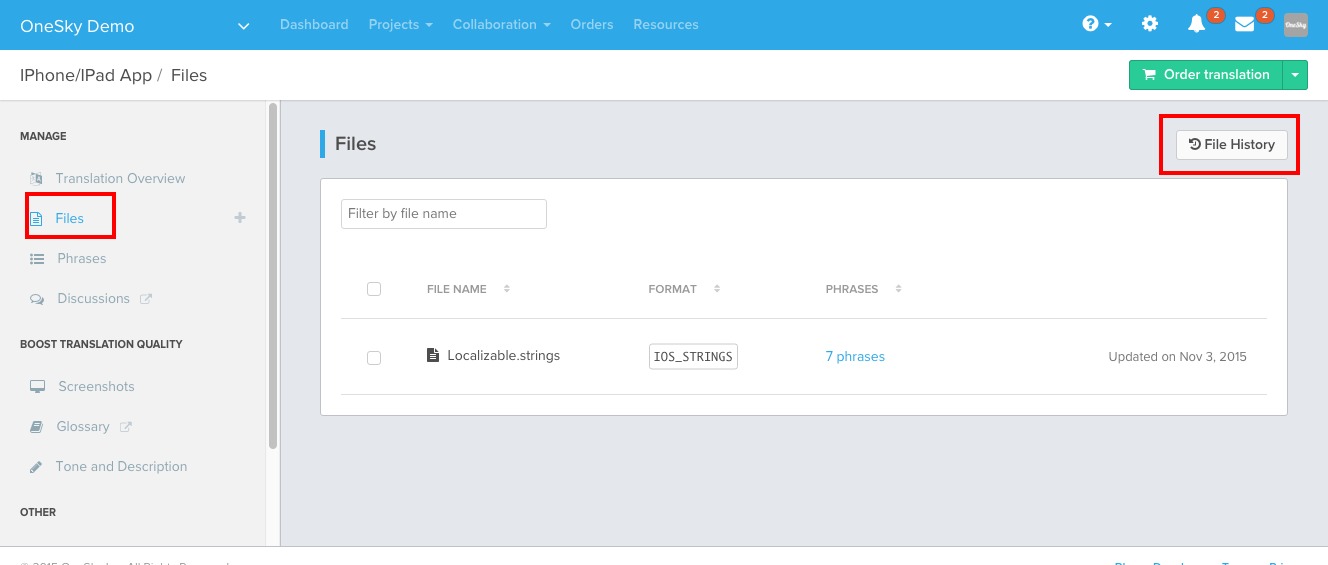Select Translation Overview in the sidebar

pyautogui.click(x=120, y=178)
